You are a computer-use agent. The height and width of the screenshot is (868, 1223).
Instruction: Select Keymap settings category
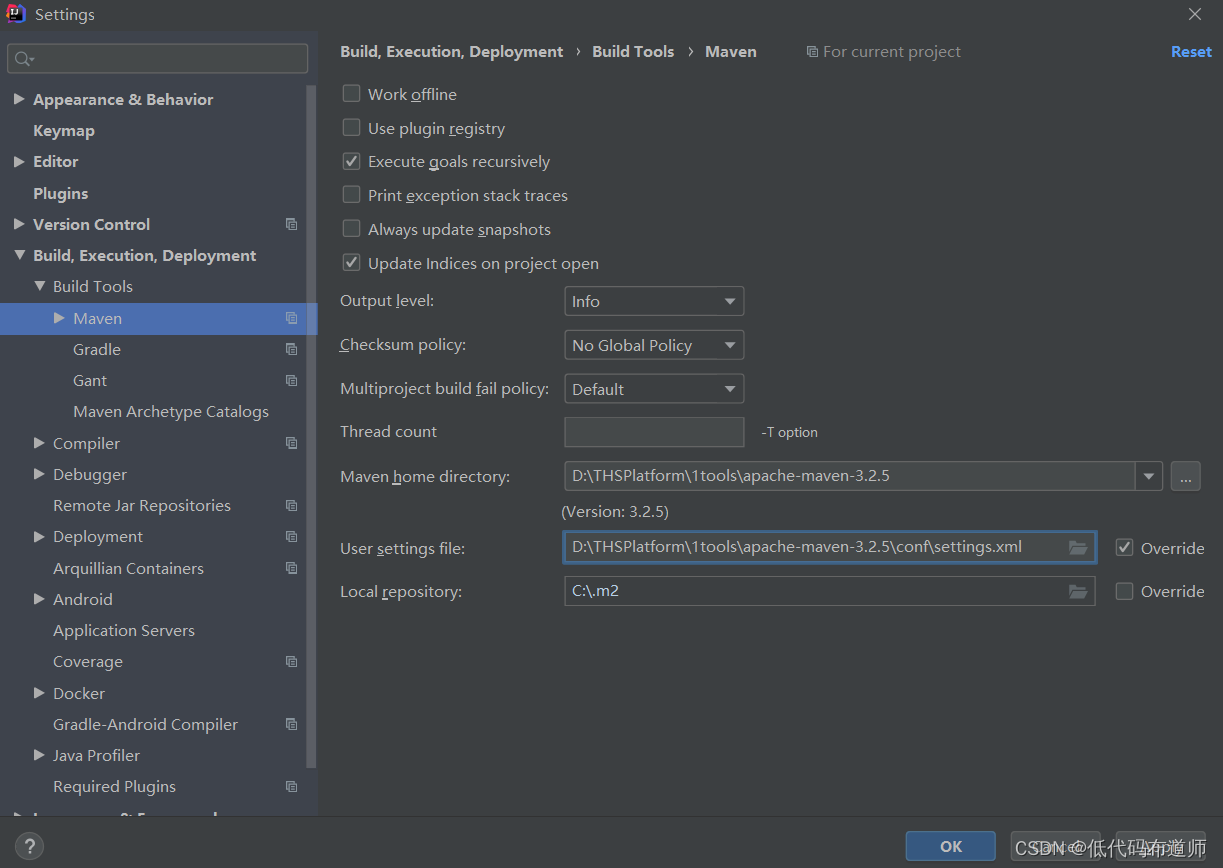coord(64,130)
